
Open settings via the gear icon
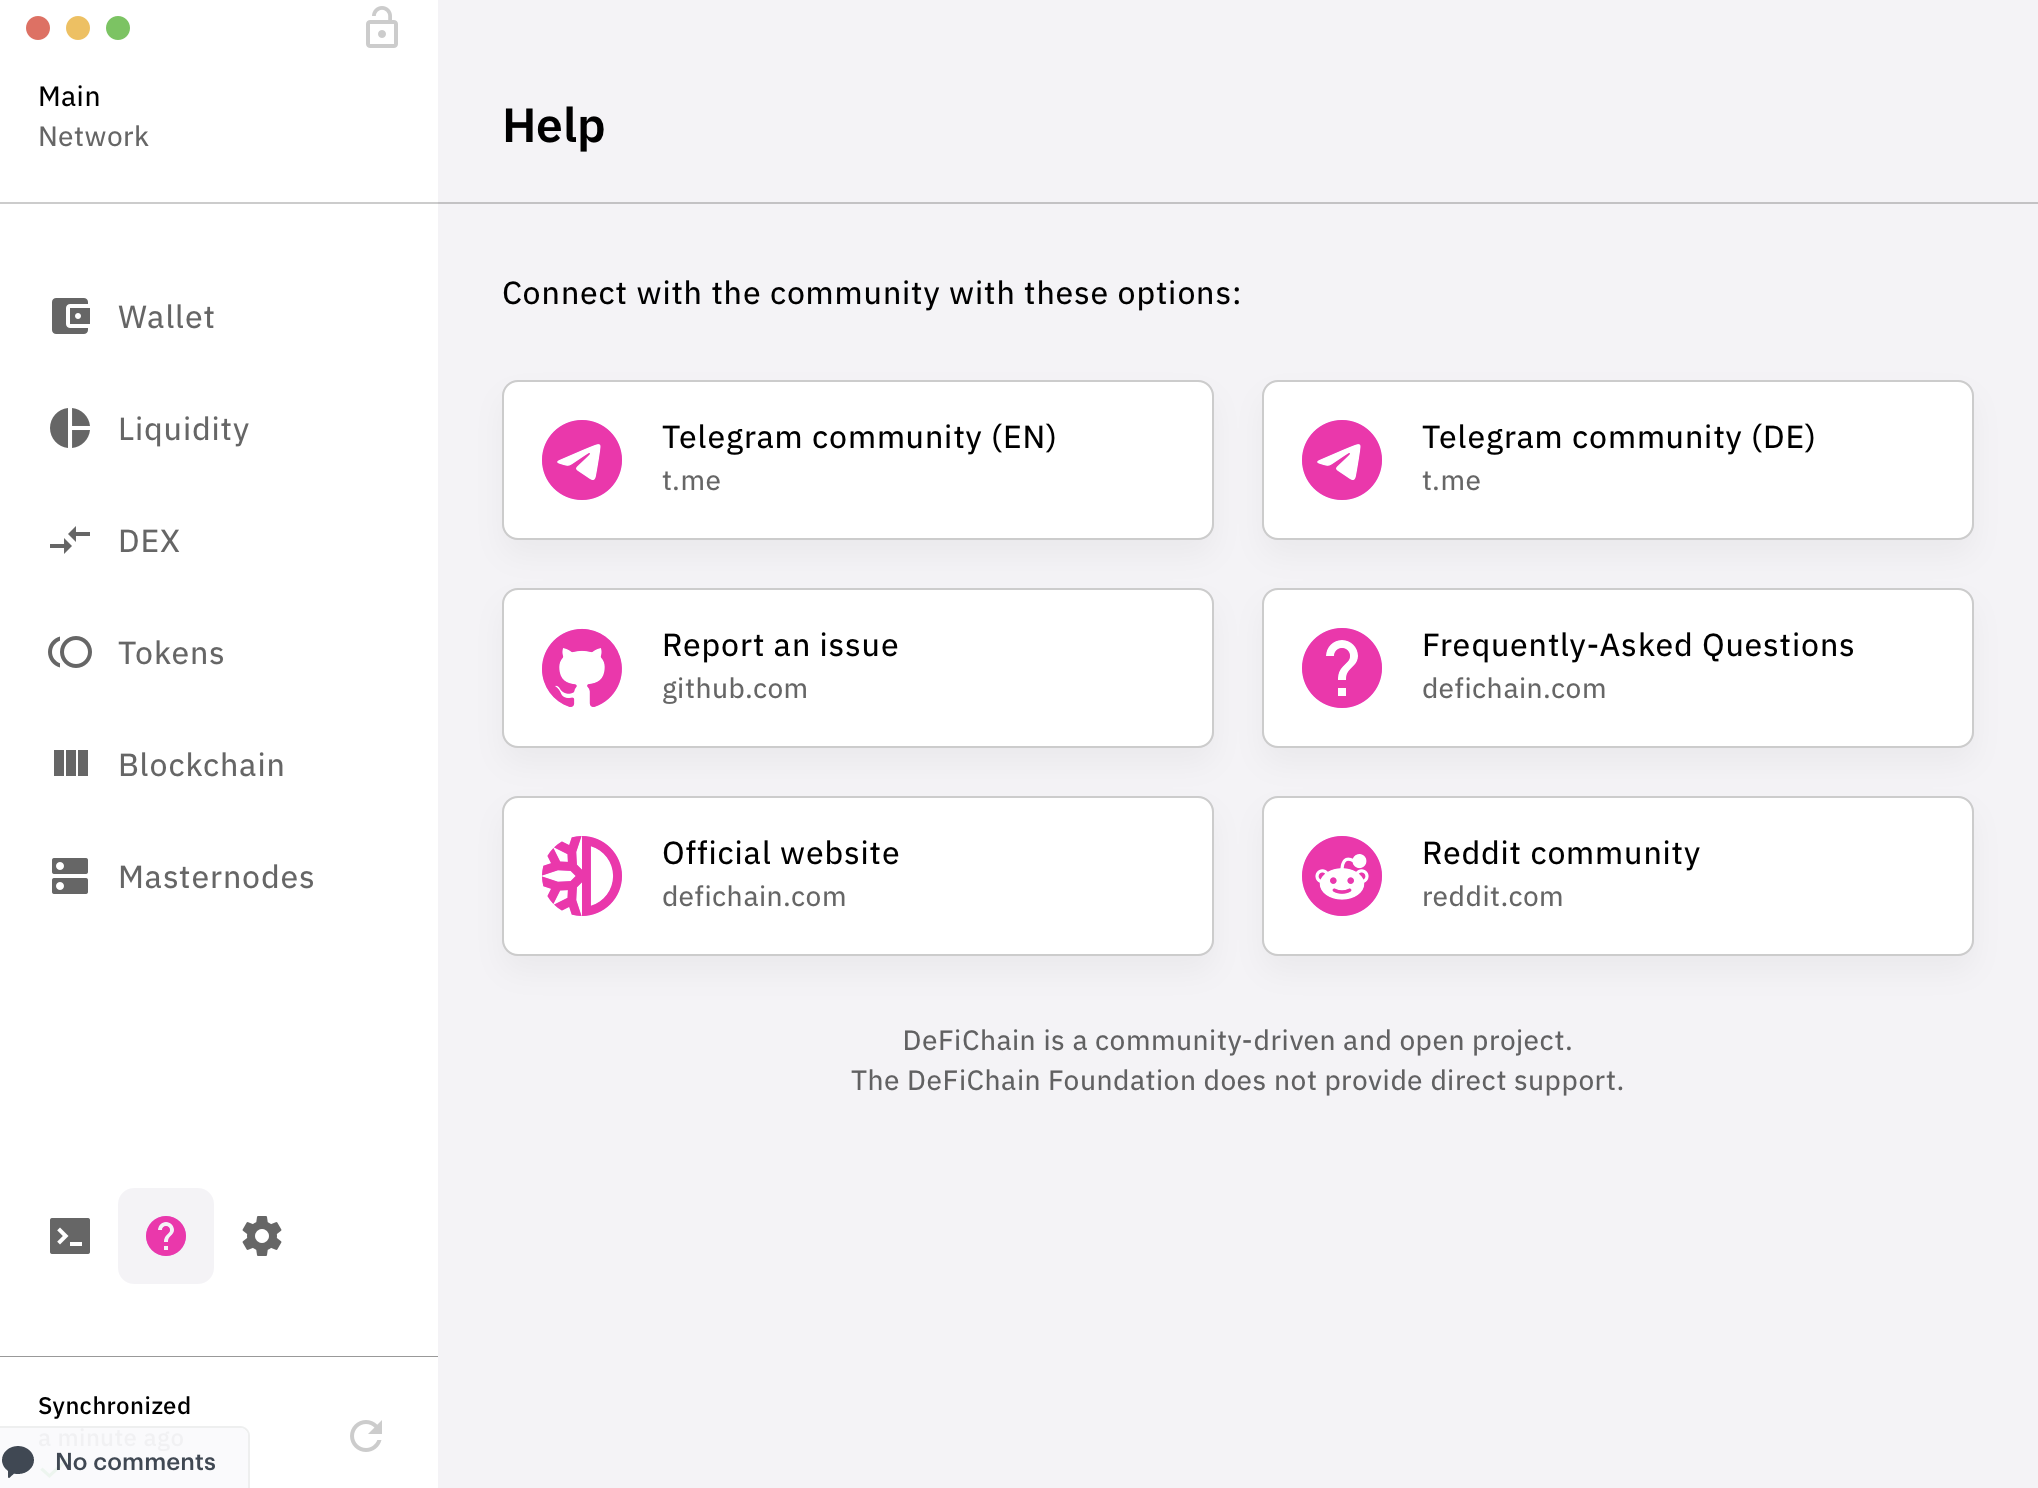(262, 1236)
